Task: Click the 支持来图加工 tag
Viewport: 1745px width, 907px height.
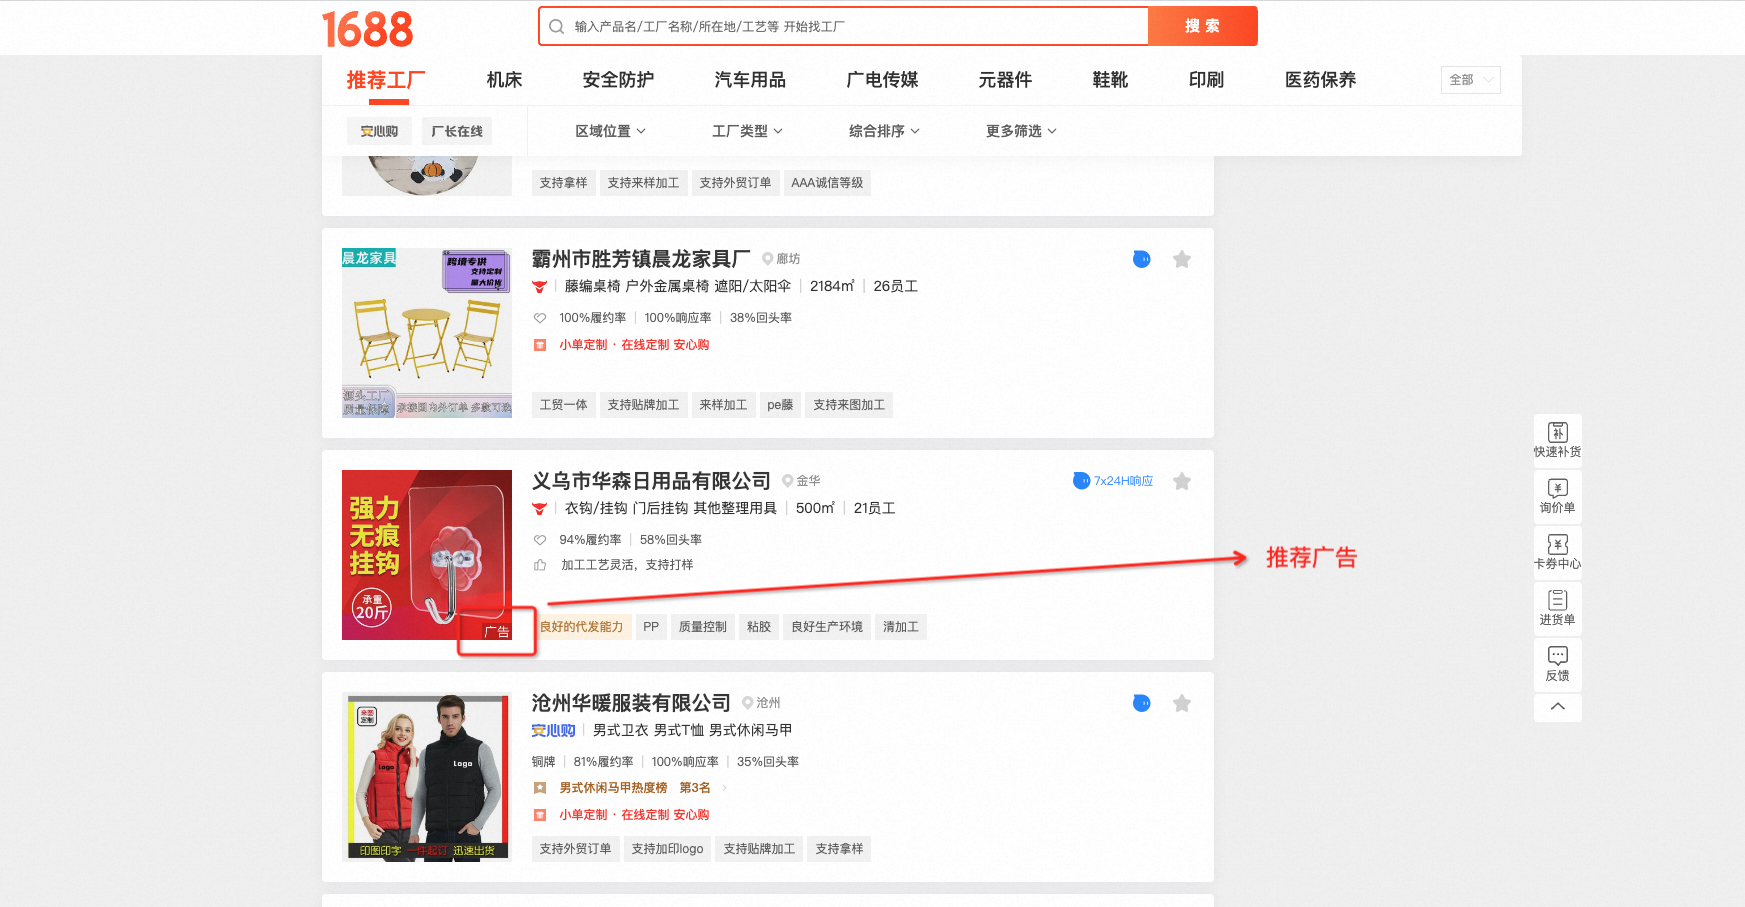Action: coord(849,405)
